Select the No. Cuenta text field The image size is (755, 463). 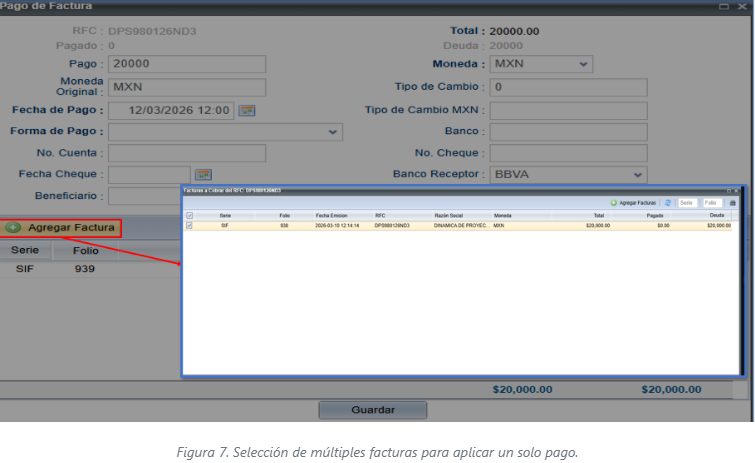coord(187,153)
